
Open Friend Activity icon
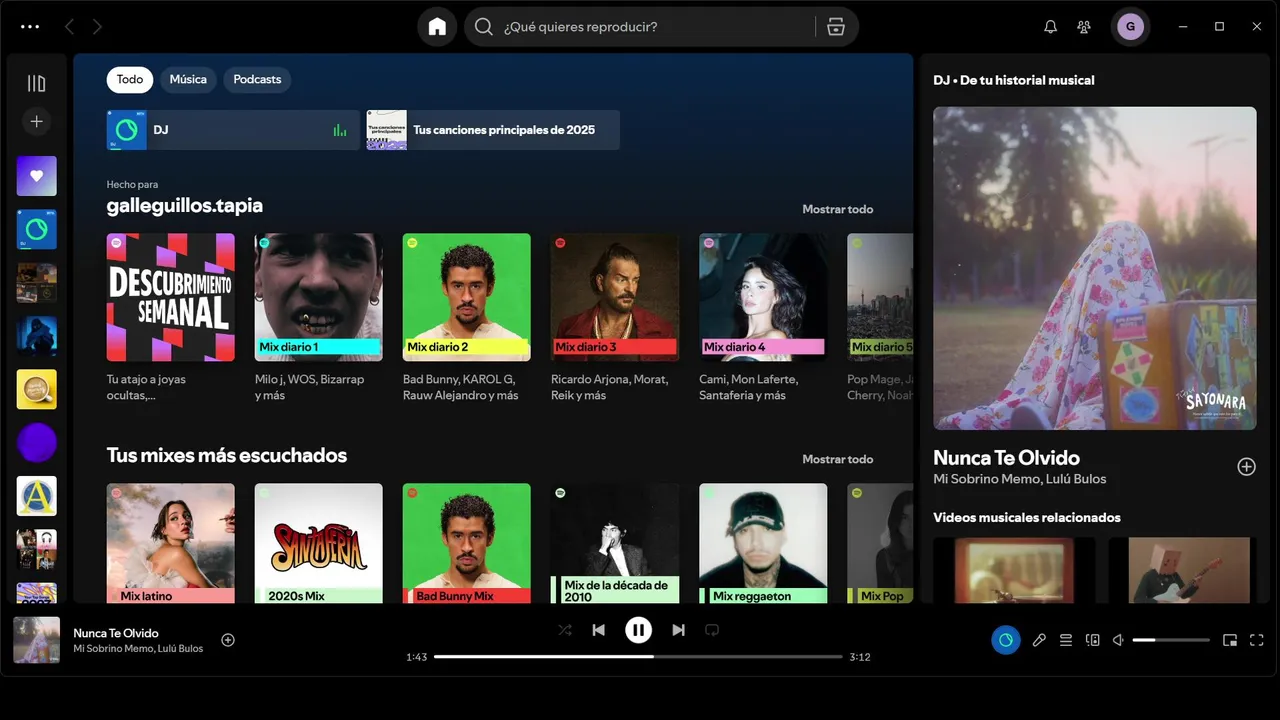pos(1084,27)
